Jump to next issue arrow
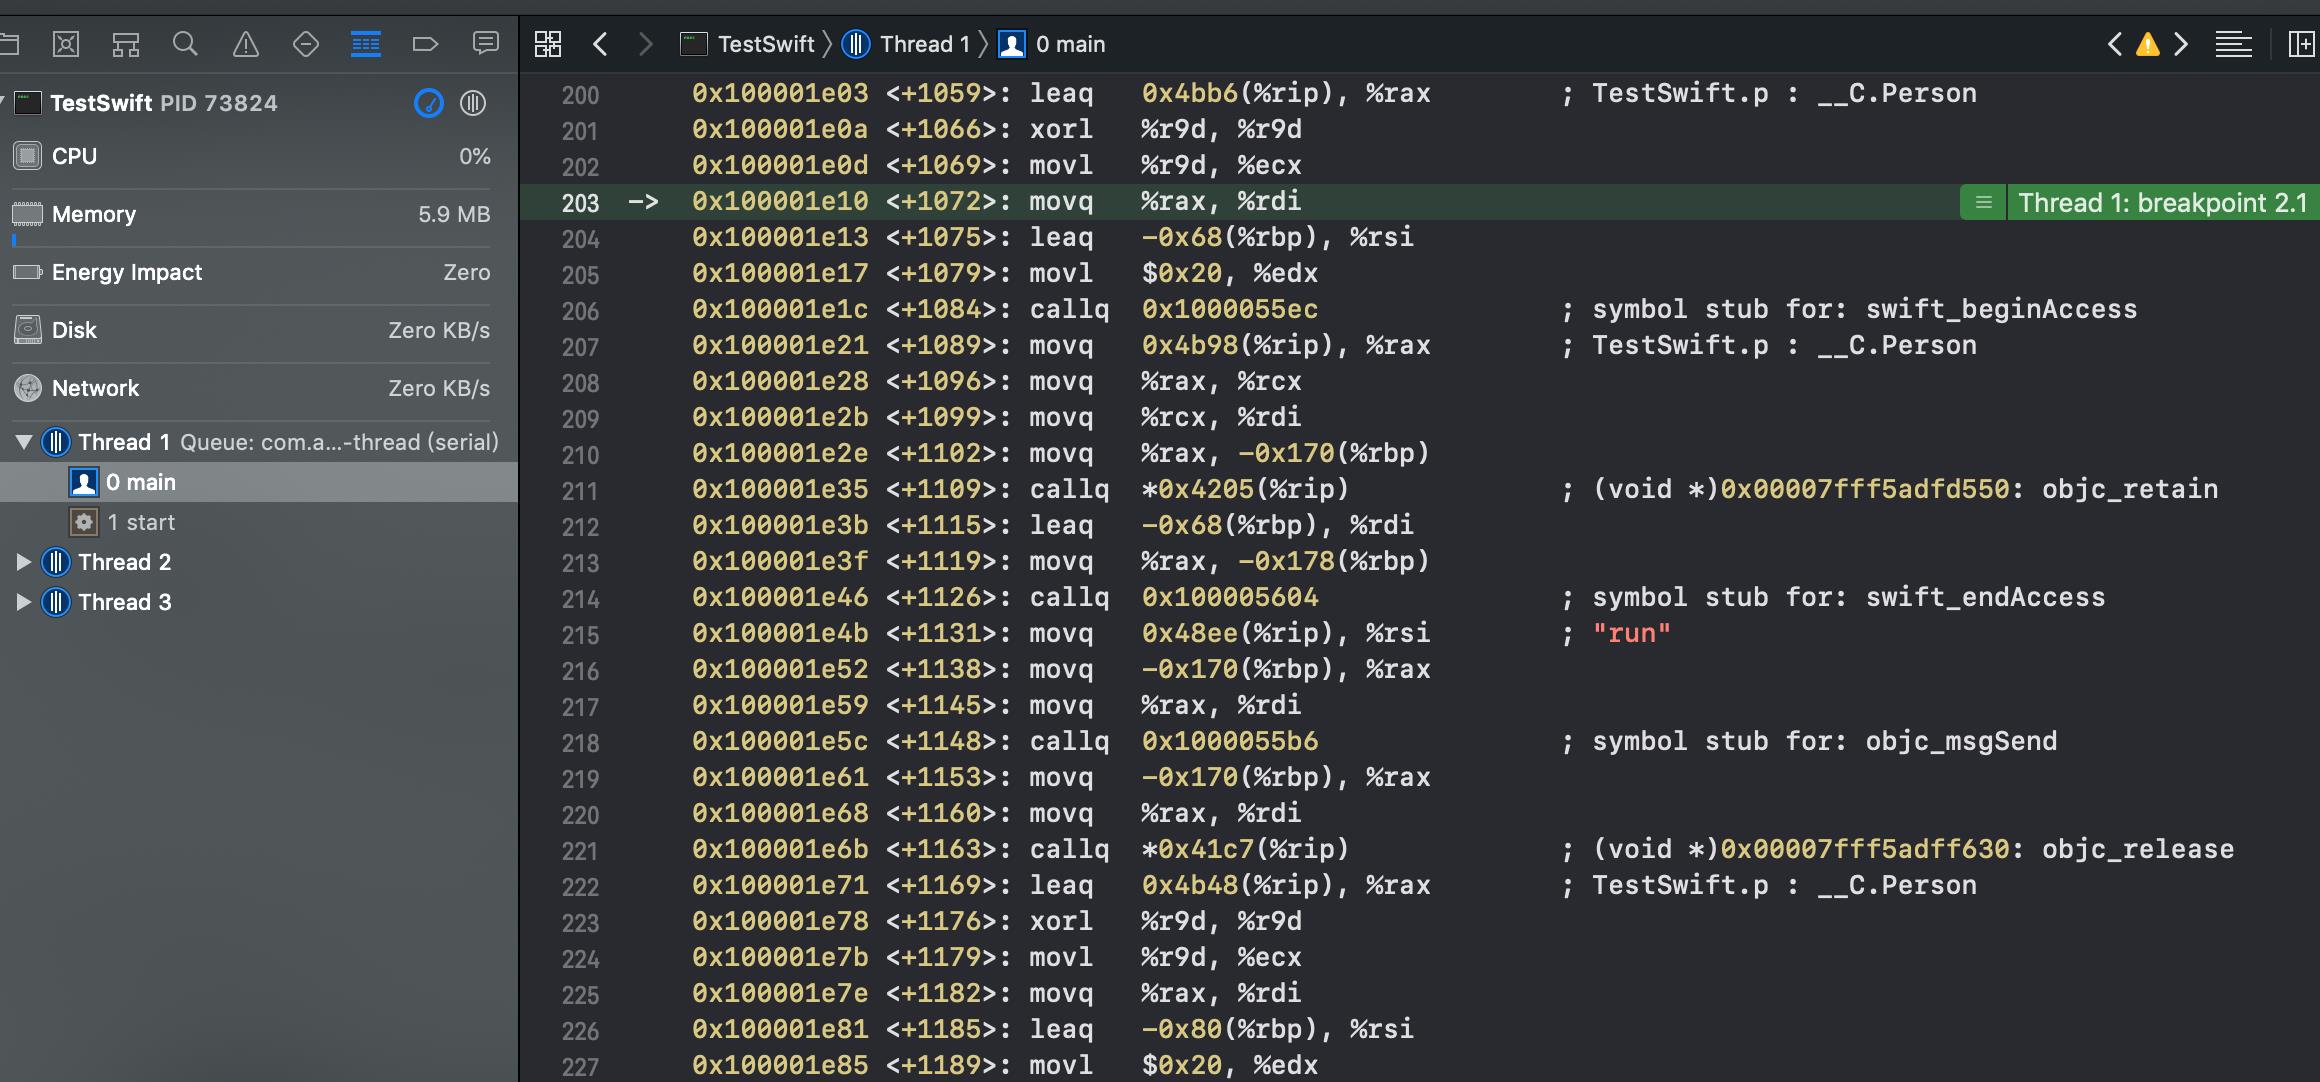This screenshot has width=2320, height=1082. pos(2182,44)
